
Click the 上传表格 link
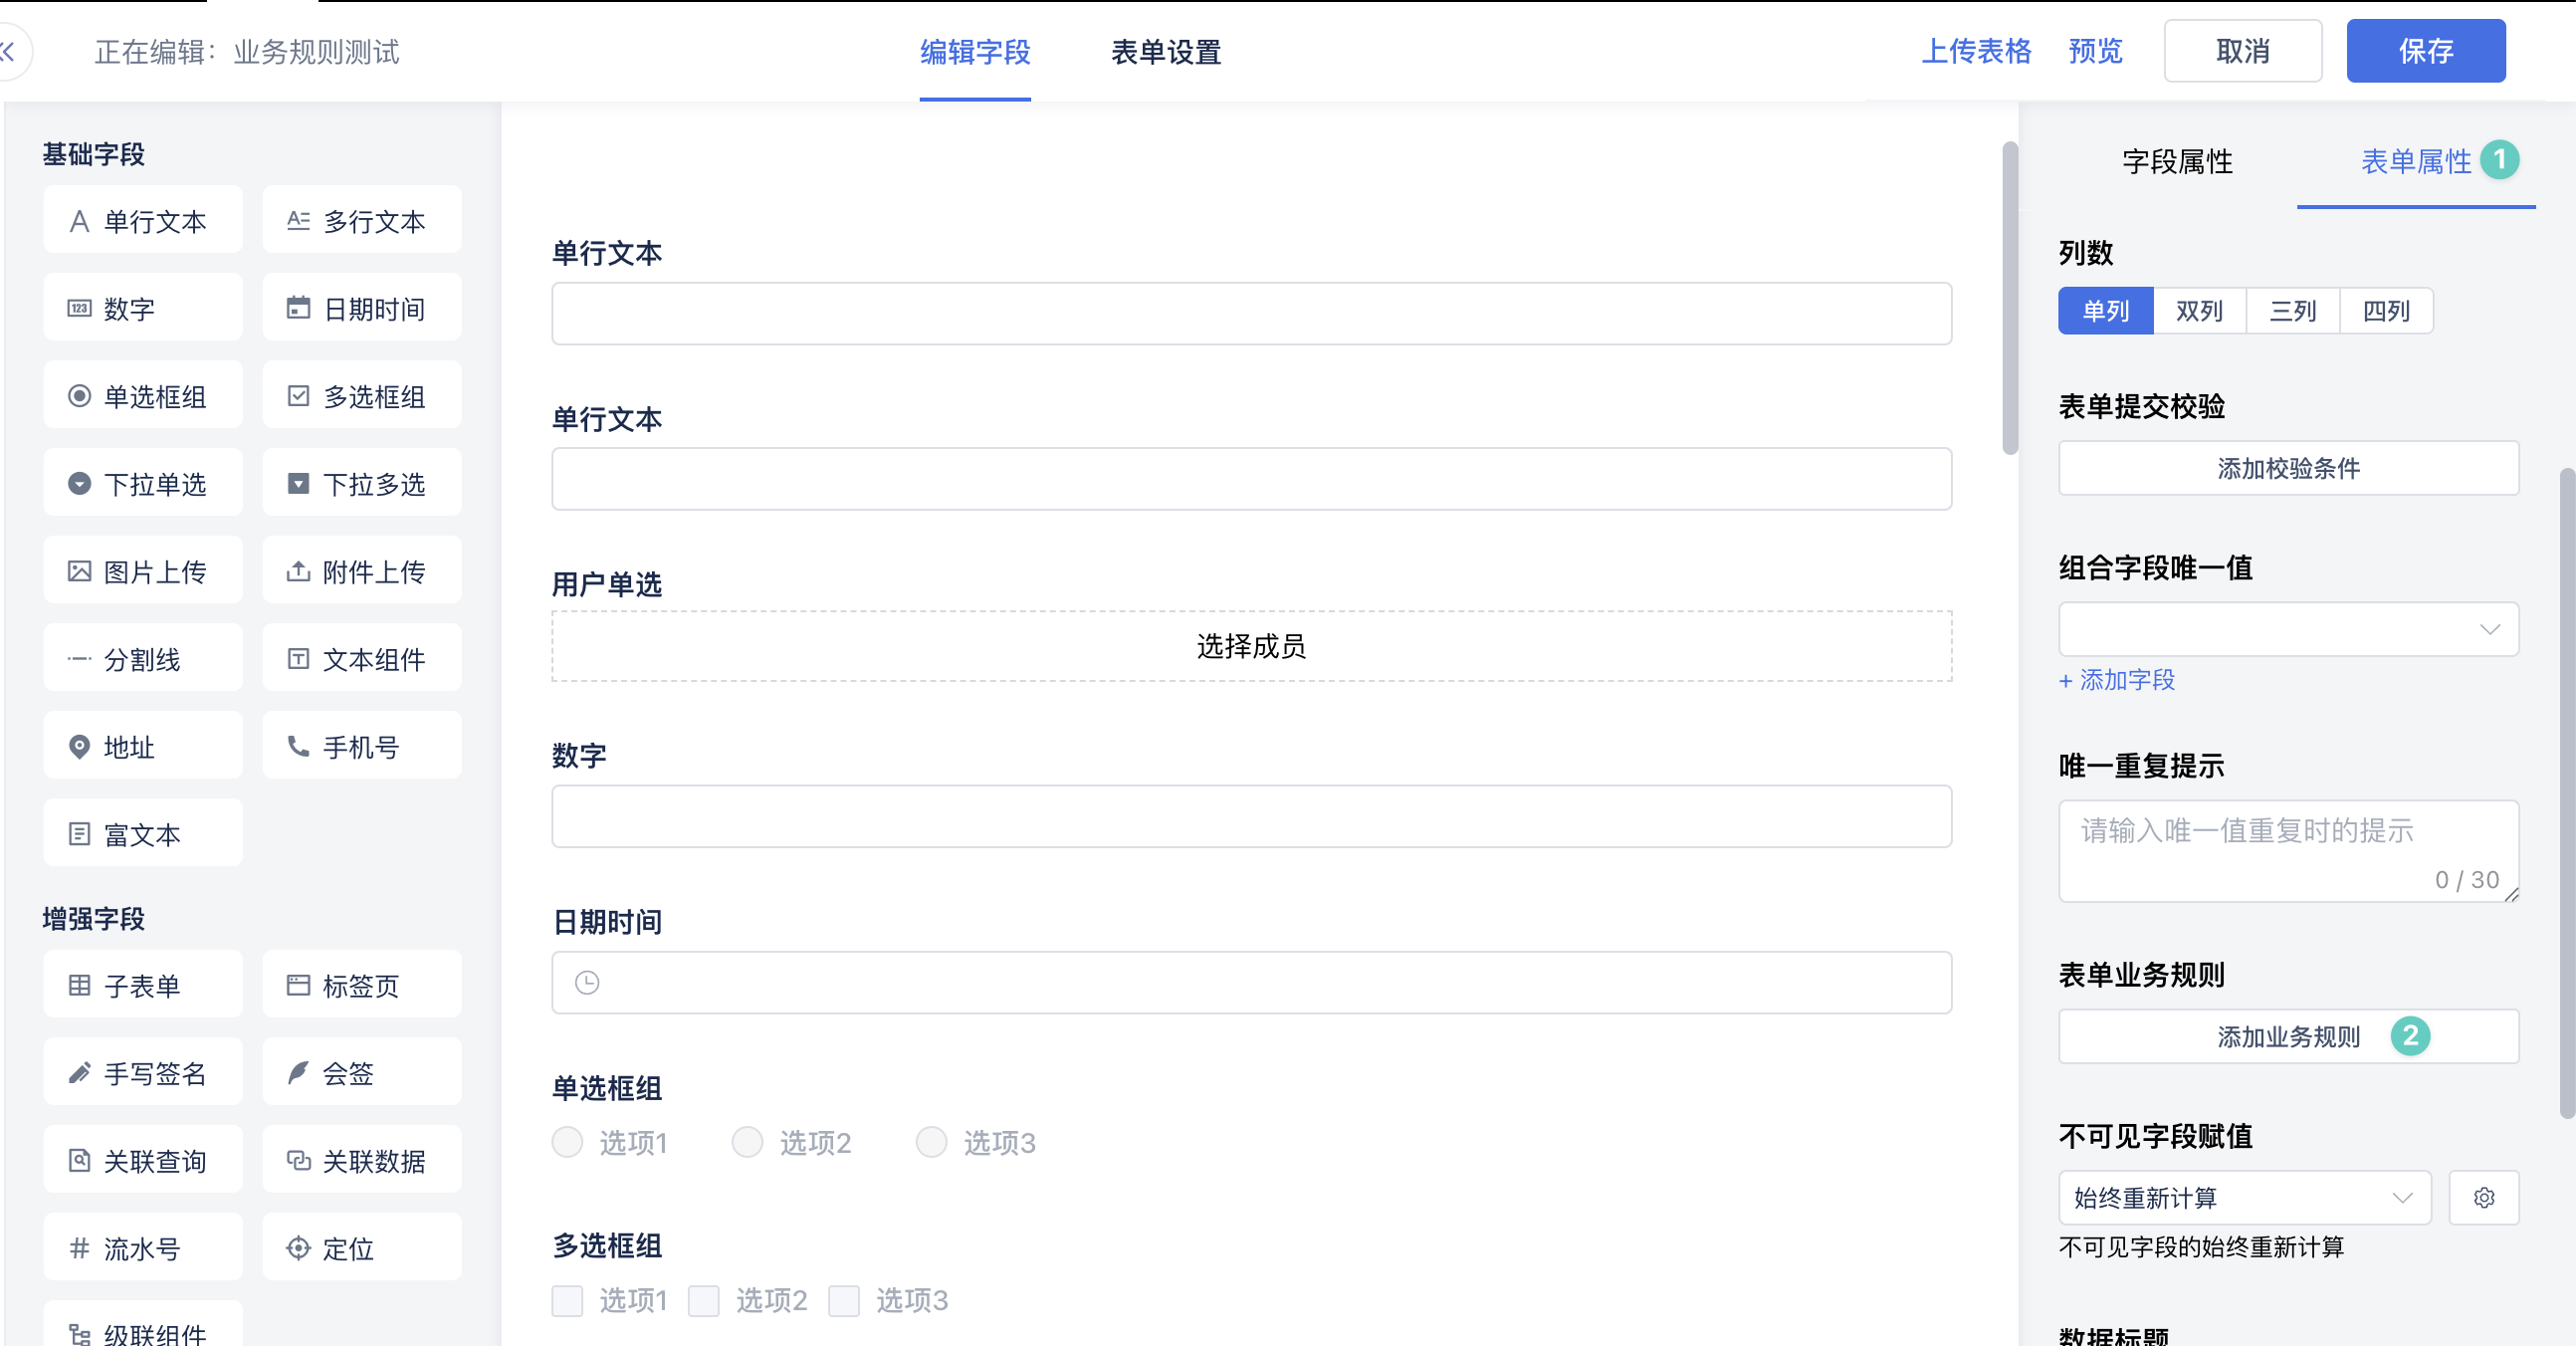[1975, 51]
